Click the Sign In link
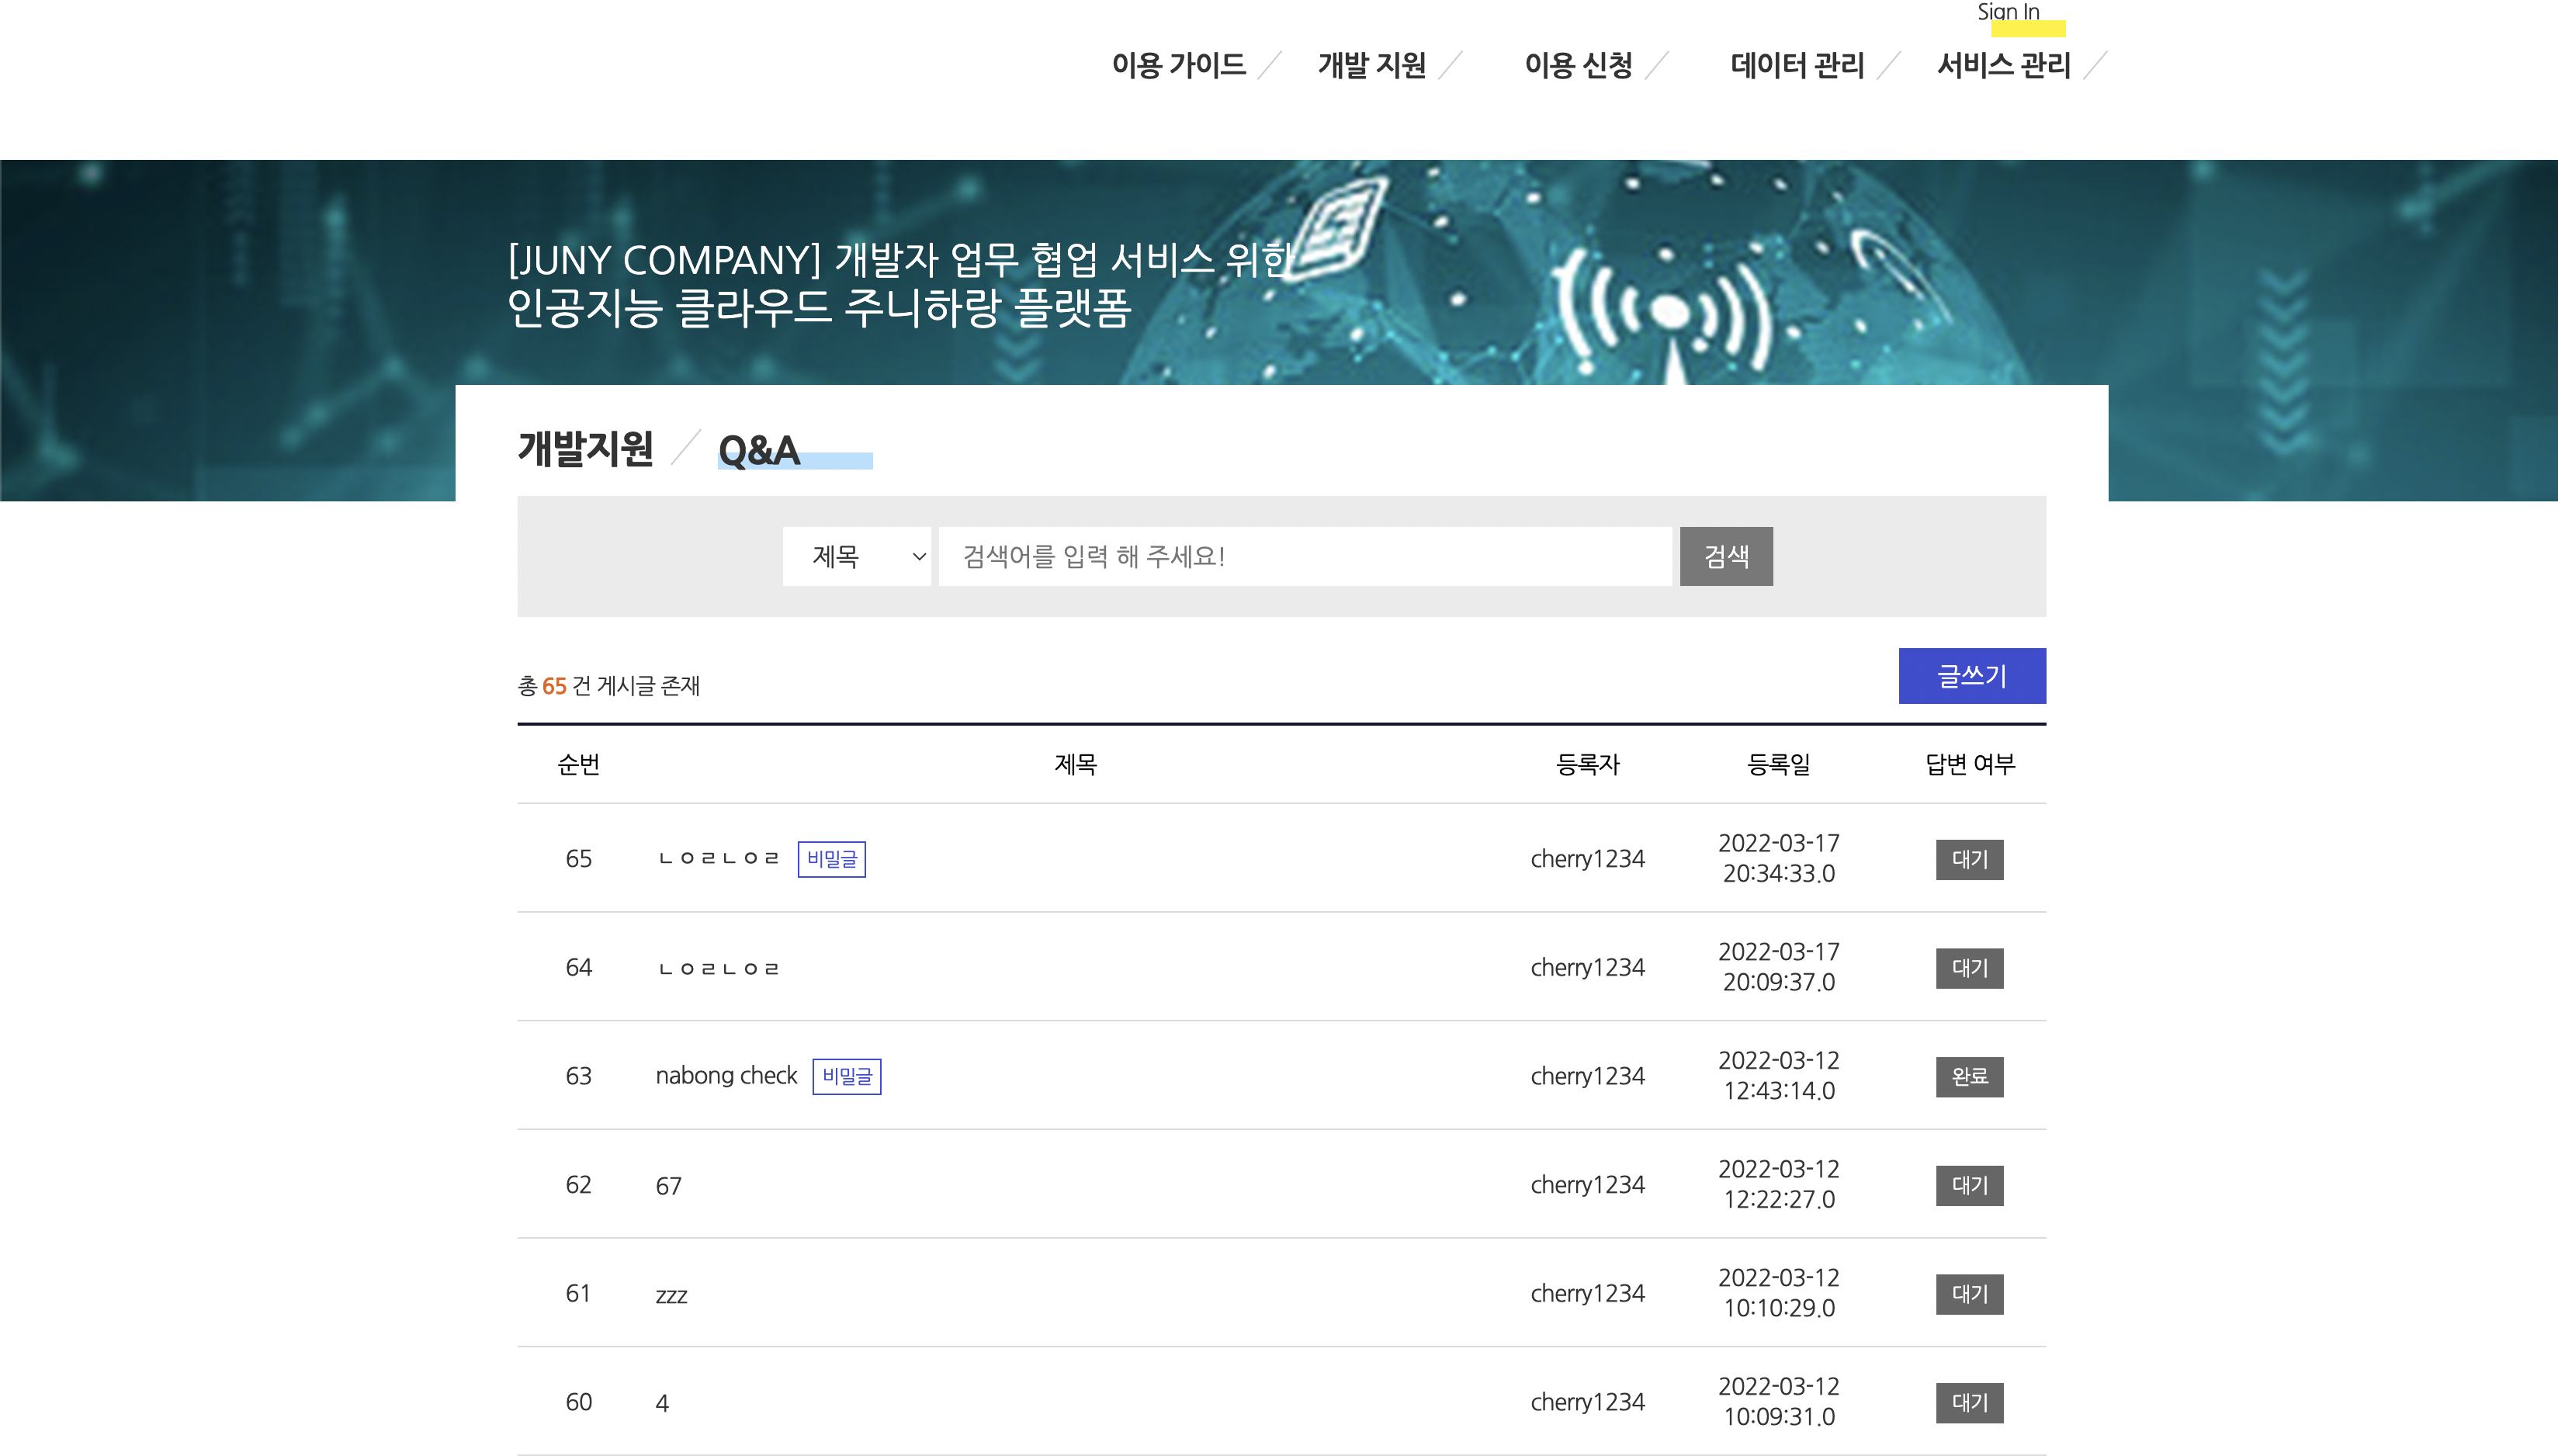 coord(2007,12)
